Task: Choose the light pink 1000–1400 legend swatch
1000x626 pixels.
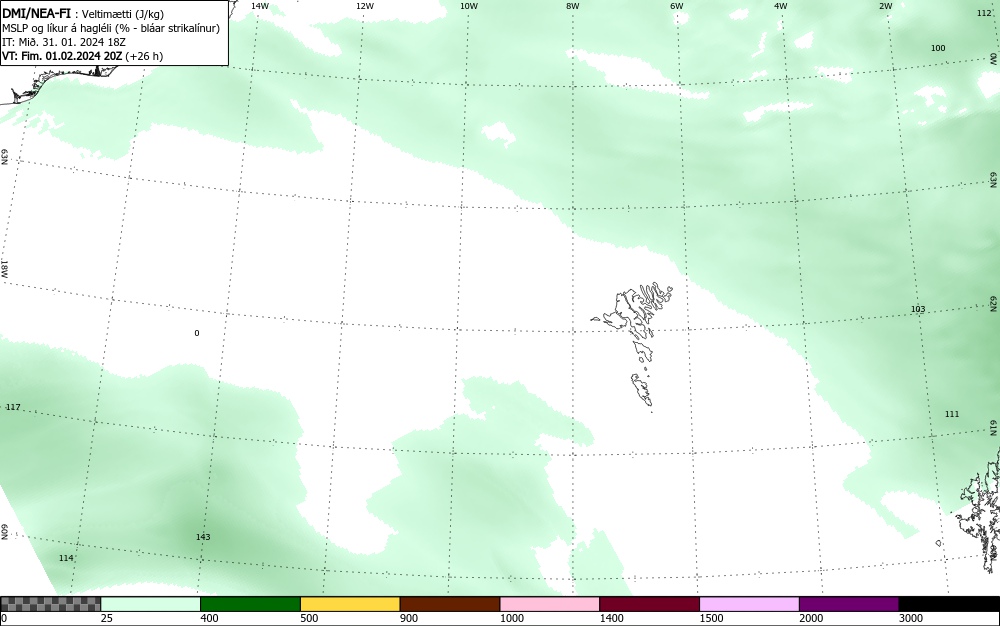Action: click(550, 604)
